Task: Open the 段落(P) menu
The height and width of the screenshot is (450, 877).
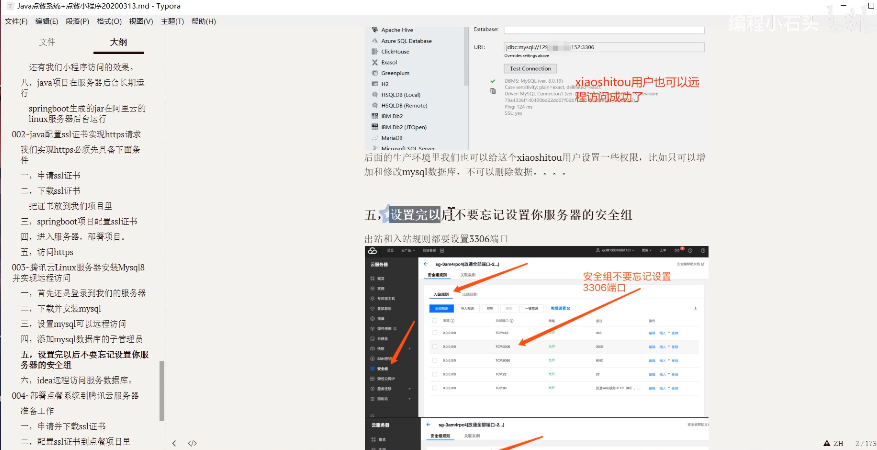Action: (x=78, y=21)
